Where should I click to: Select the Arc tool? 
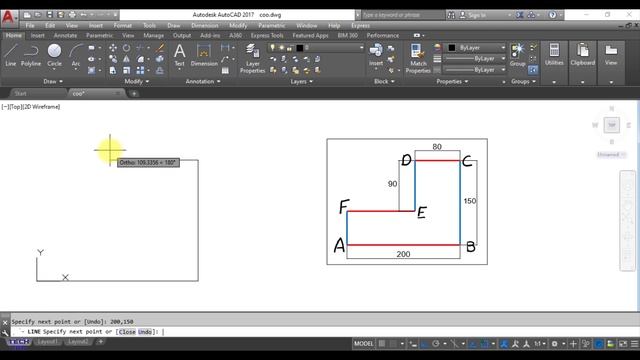tap(76, 55)
